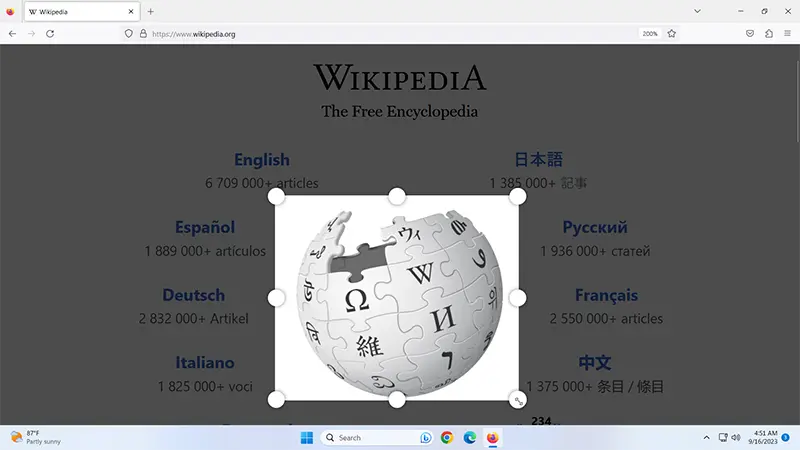Open the Français Wikipedia link
This screenshot has width=800, height=450.
[606, 295]
